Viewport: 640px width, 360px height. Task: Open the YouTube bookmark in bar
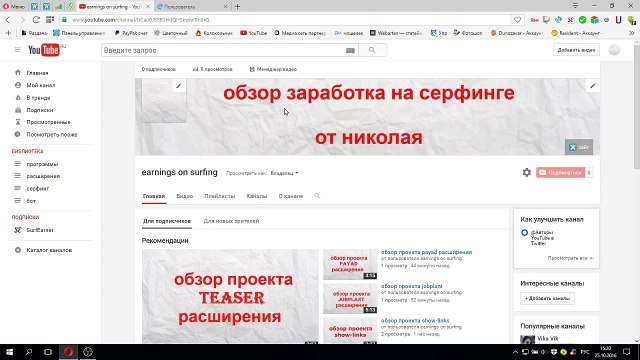pyautogui.click(x=253, y=33)
